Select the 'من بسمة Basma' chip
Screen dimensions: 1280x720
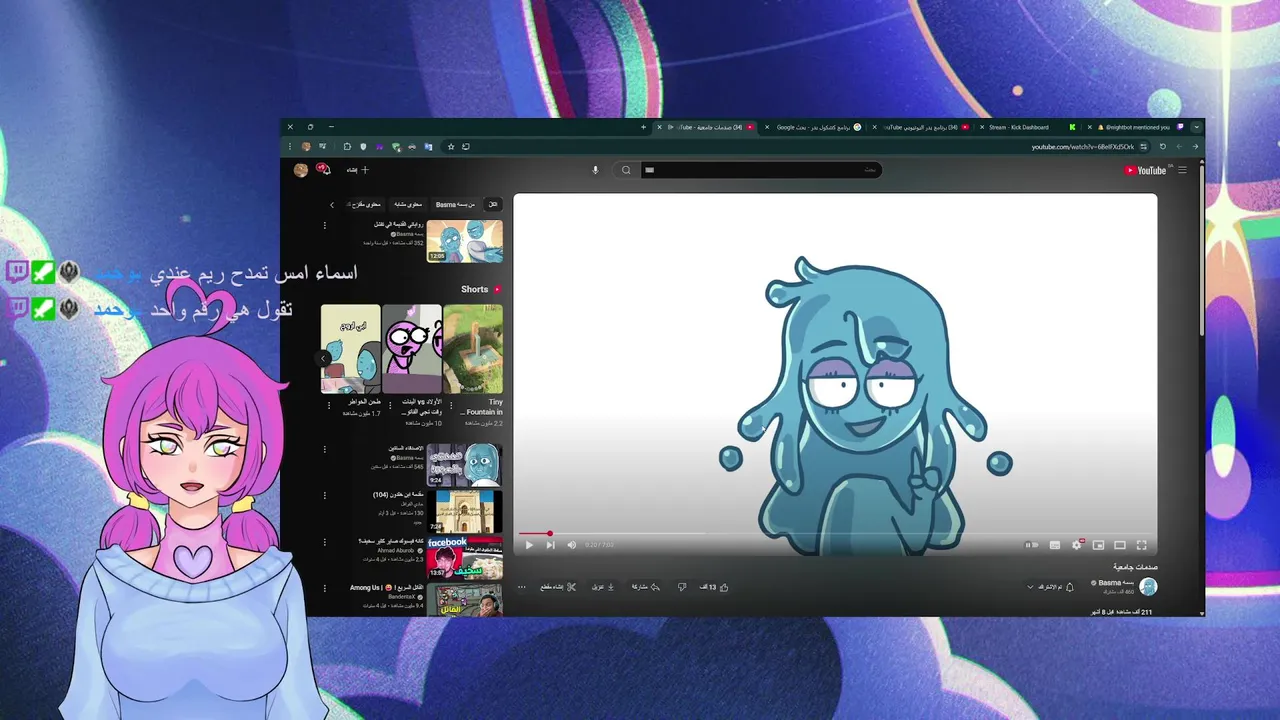(455, 204)
